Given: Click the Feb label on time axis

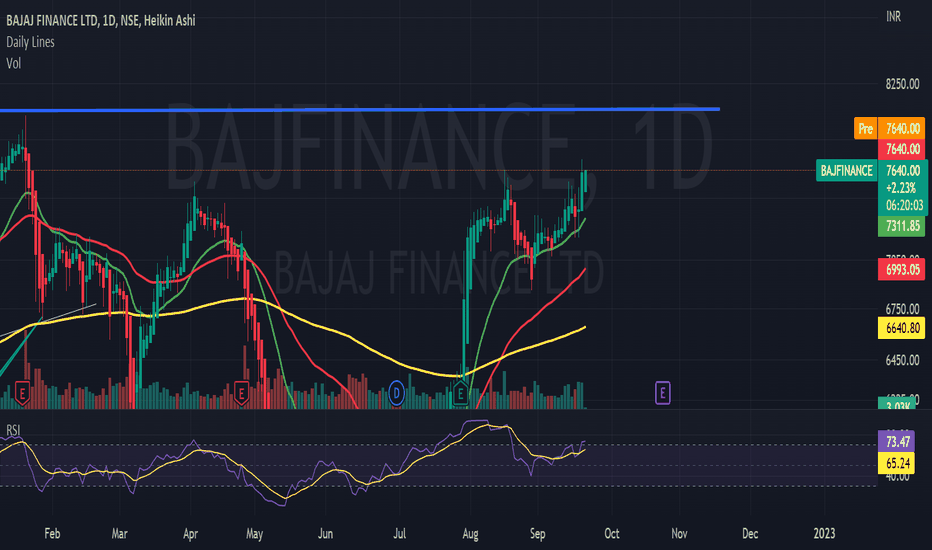Looking at the screenshot, I should [x=52, y=533].
